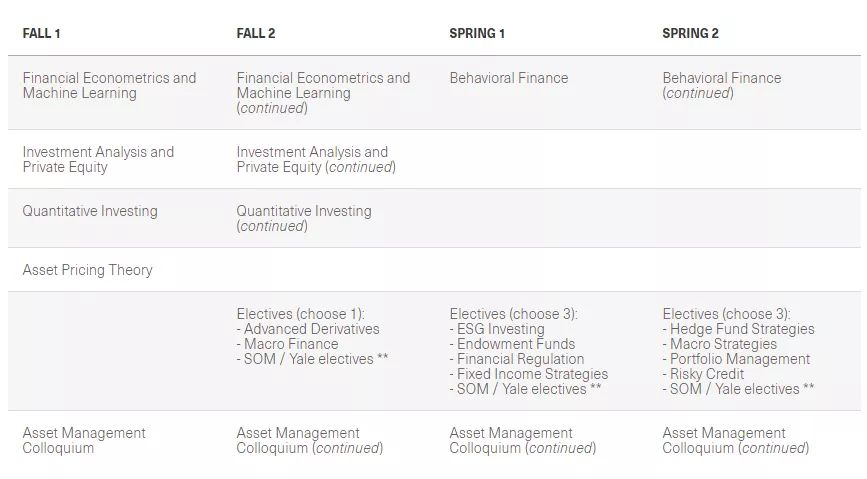Click Asset Management Colloquium in Fall 1
This screenshot has width=867, height=479.
pyautogui.click(x=84, y=440)
